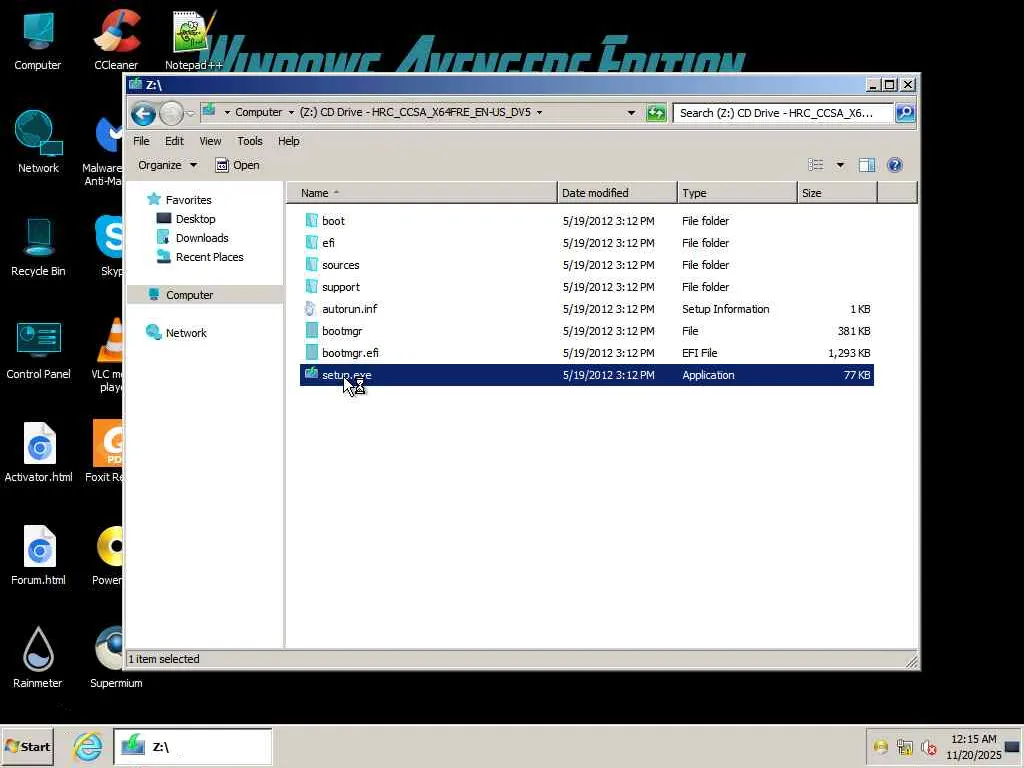
Task: Open the Start menu
Action: click(x=27, y=746)
